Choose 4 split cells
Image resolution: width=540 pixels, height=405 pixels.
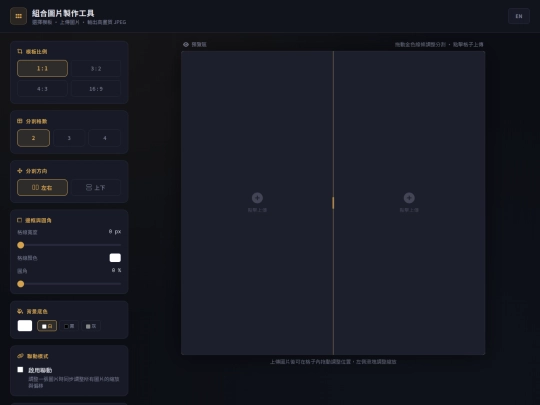pos(105,138)
